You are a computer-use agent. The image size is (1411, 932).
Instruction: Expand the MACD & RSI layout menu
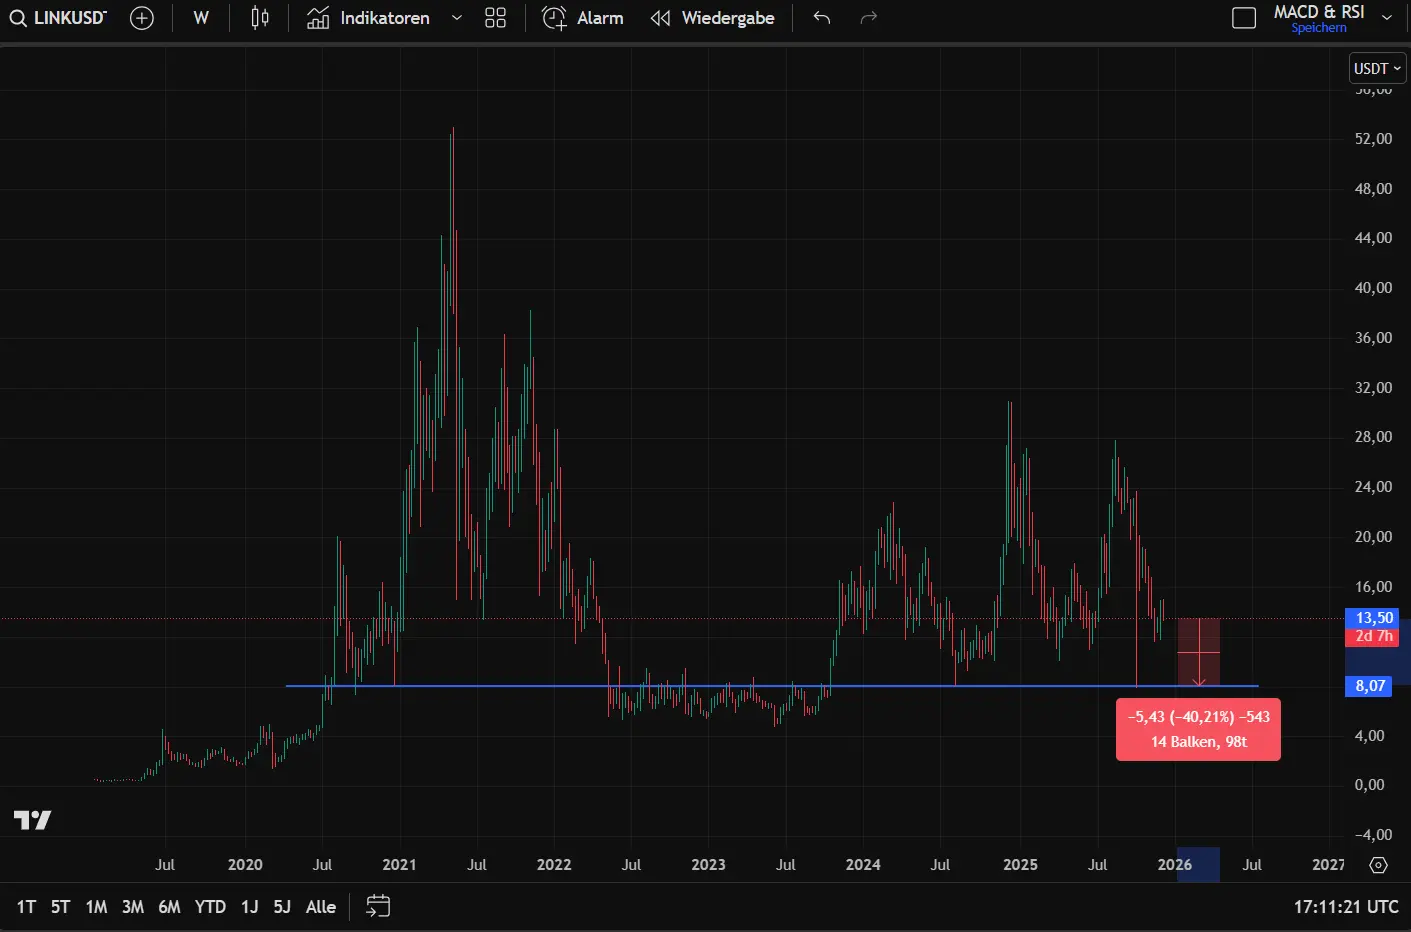(x=1387, y=18)
